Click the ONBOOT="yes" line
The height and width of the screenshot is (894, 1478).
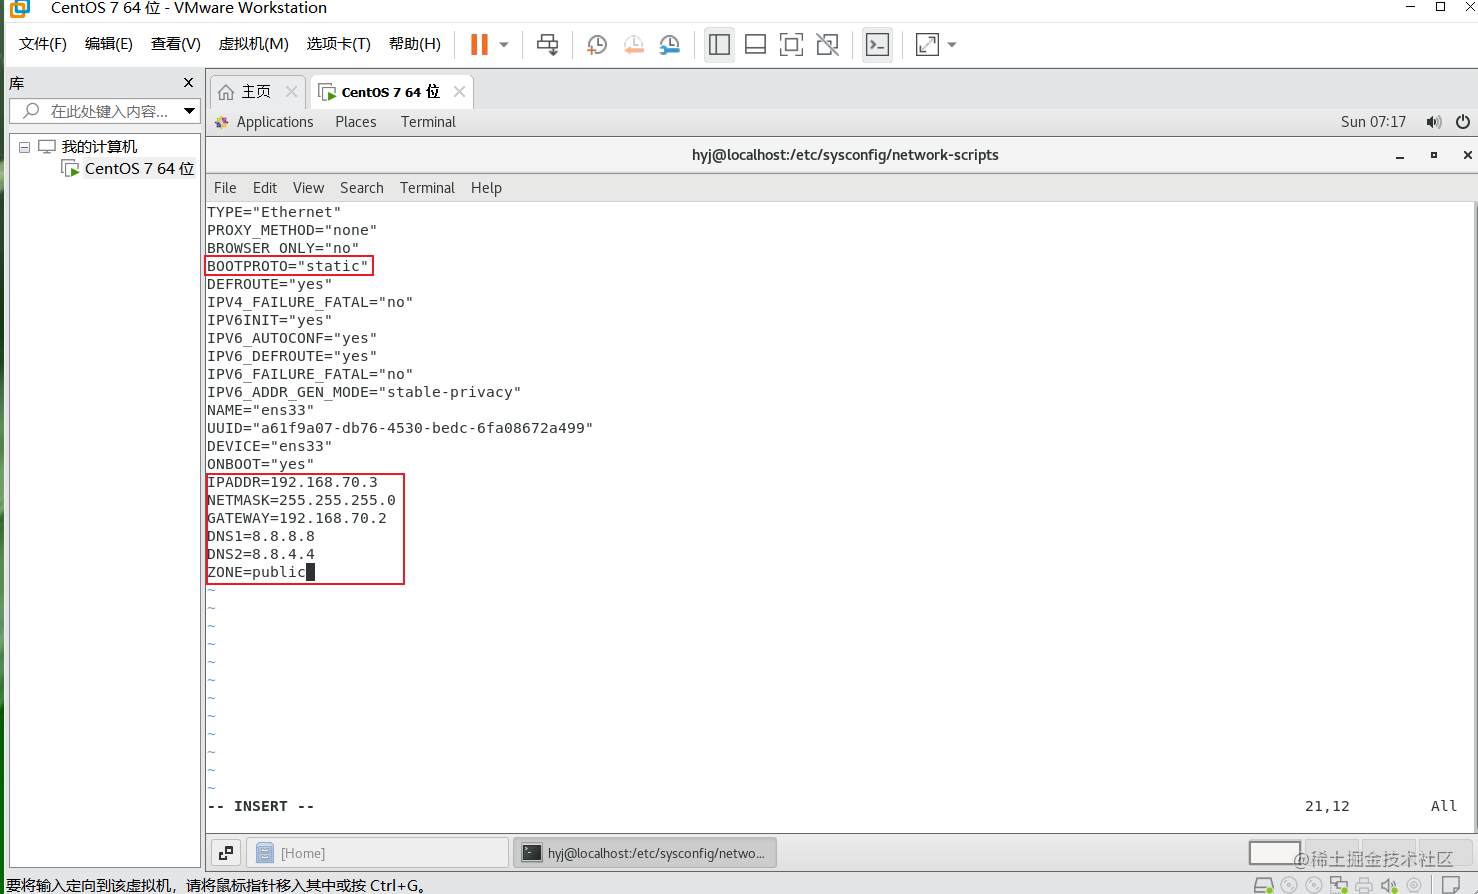(x=261, y=464)
